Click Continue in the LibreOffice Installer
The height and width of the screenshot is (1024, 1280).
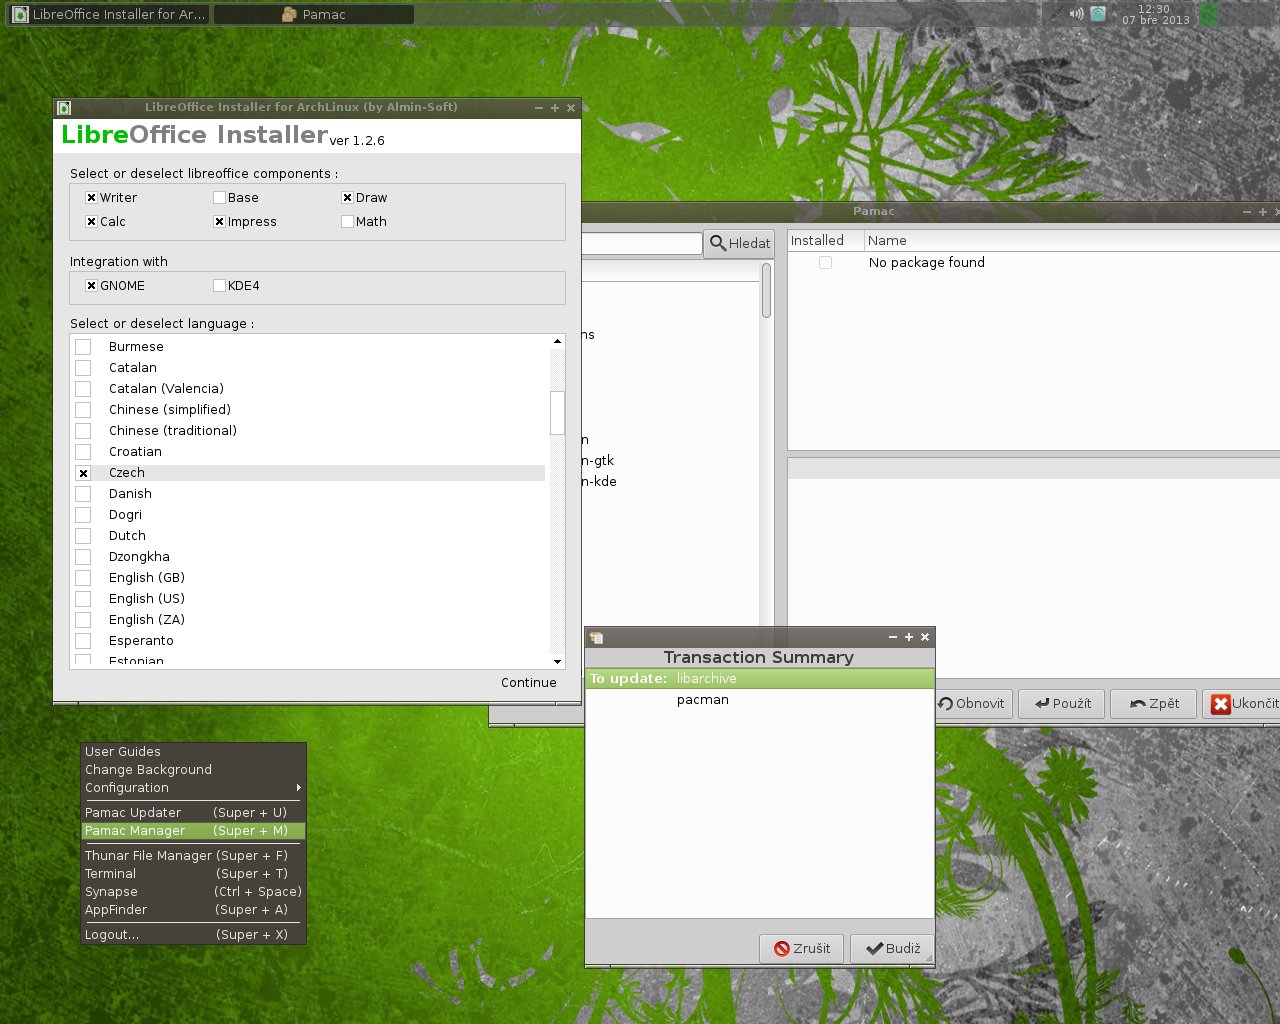528,683
